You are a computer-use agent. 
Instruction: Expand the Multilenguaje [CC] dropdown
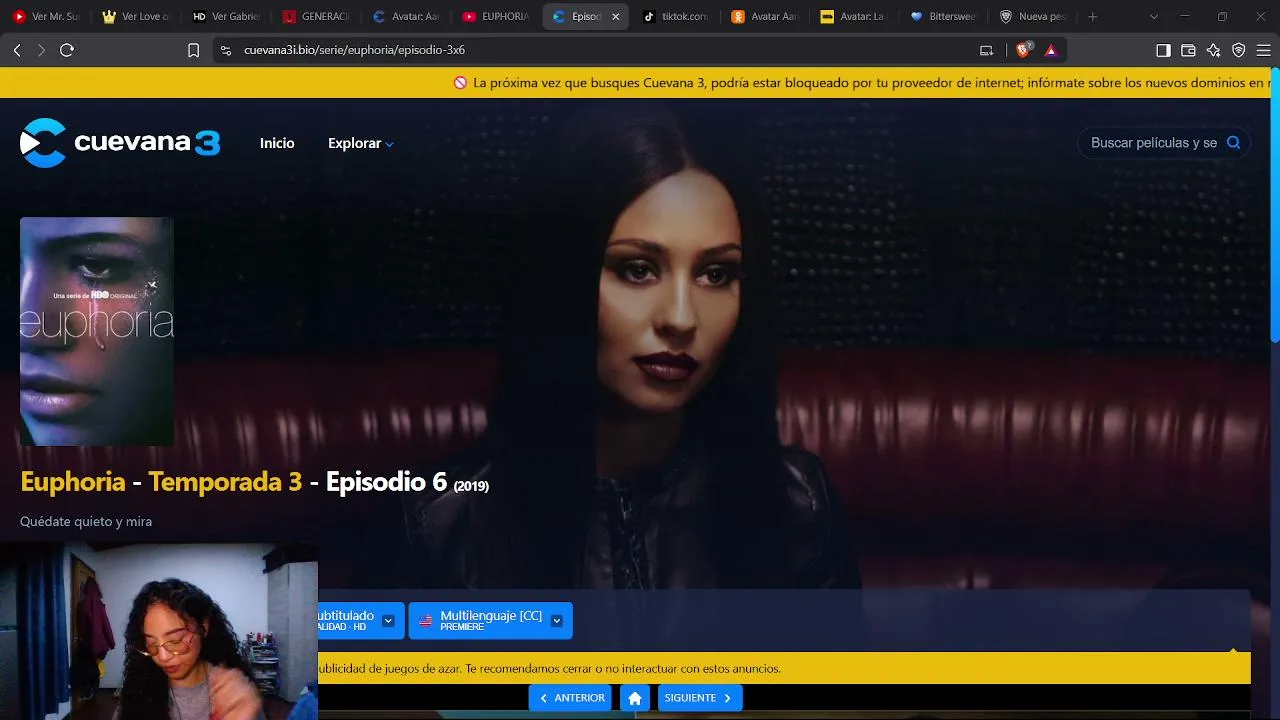click(556, 621)
